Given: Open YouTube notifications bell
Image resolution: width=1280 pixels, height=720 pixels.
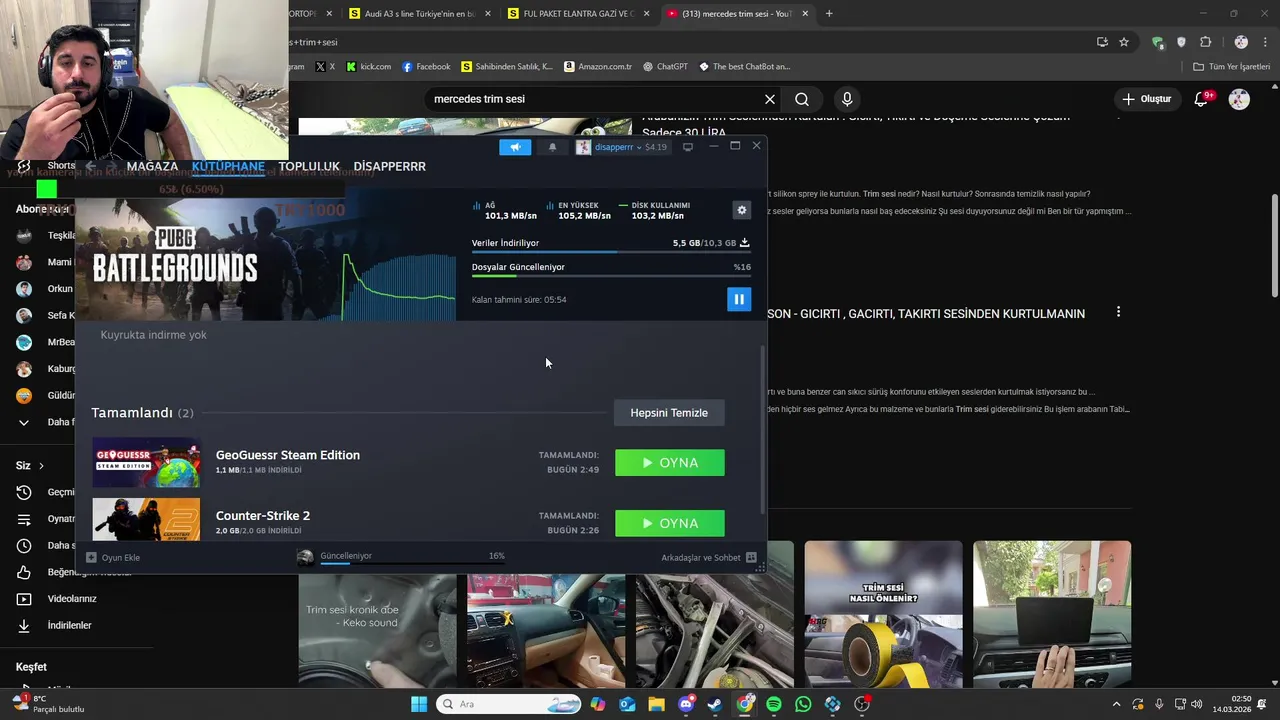Looking at the screenshot, I should 1202,99.
